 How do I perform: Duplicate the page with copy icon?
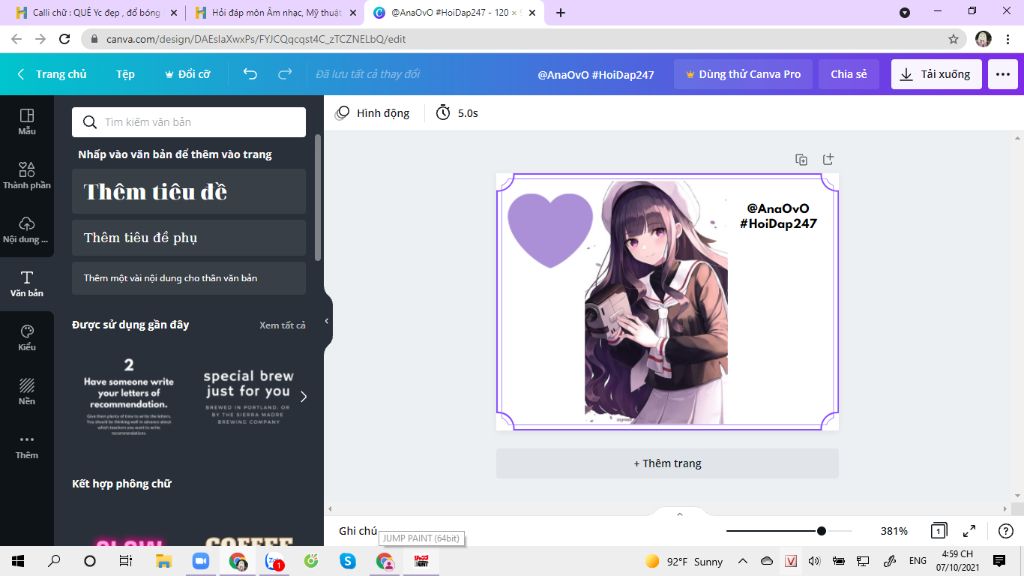tap(801, 159)
